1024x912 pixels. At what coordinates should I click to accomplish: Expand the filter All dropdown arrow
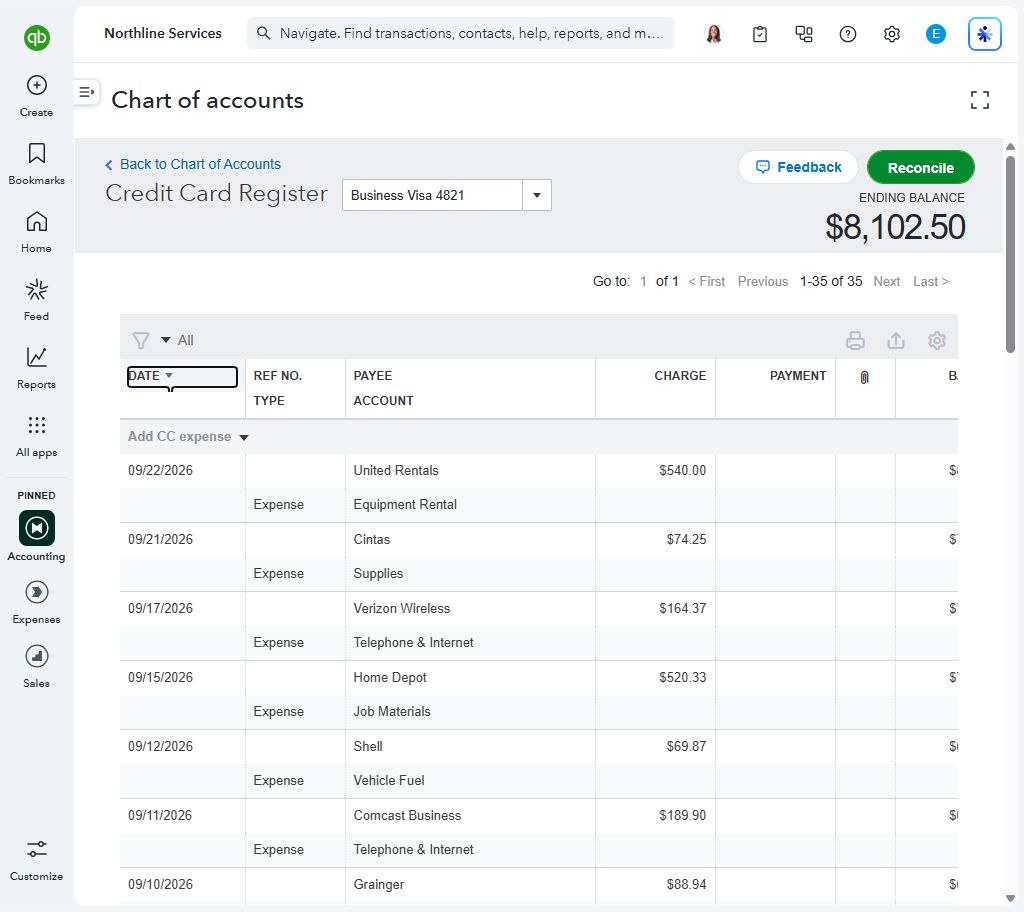[x=166, y=340]
